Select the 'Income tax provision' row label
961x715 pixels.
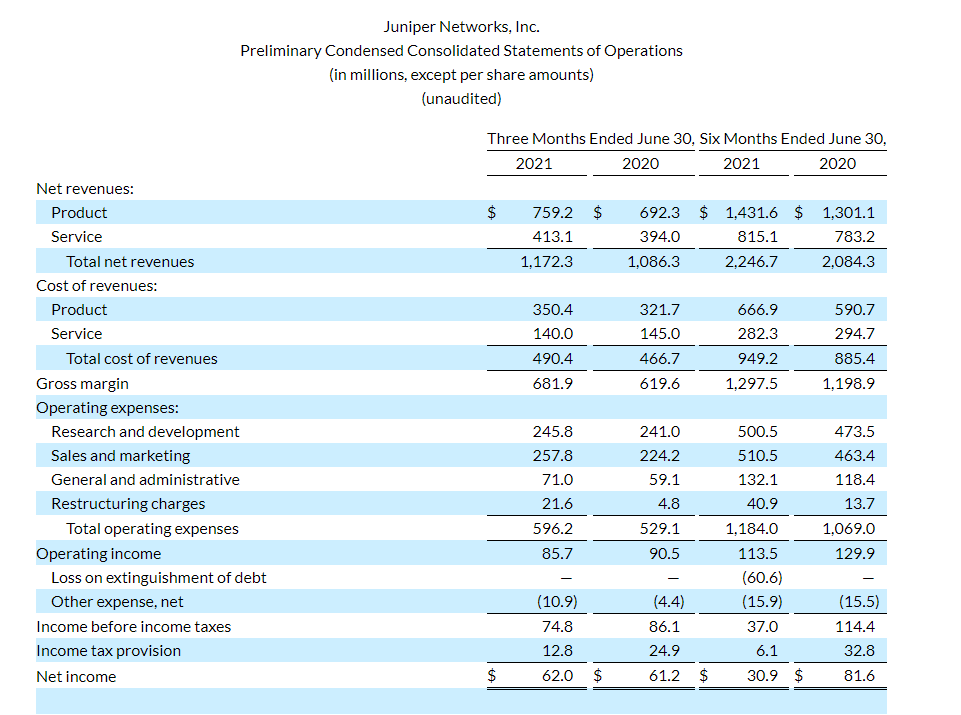[x=108, y=651]
